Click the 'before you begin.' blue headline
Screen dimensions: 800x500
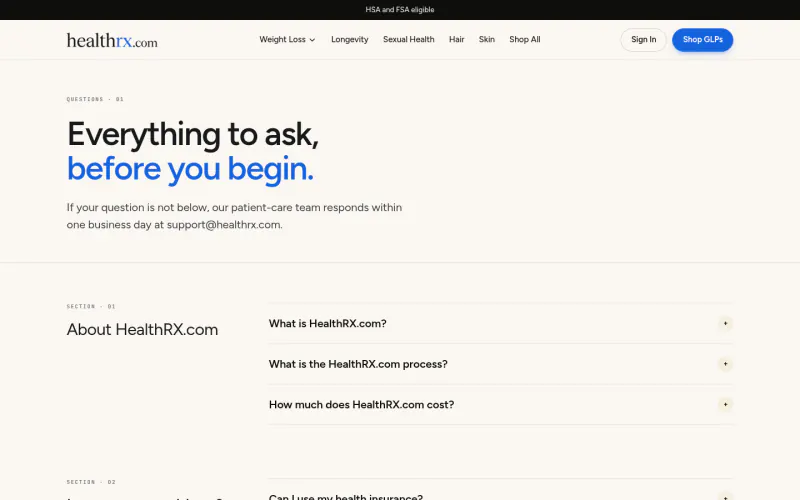pyautogui.click(x=190, y=169)
